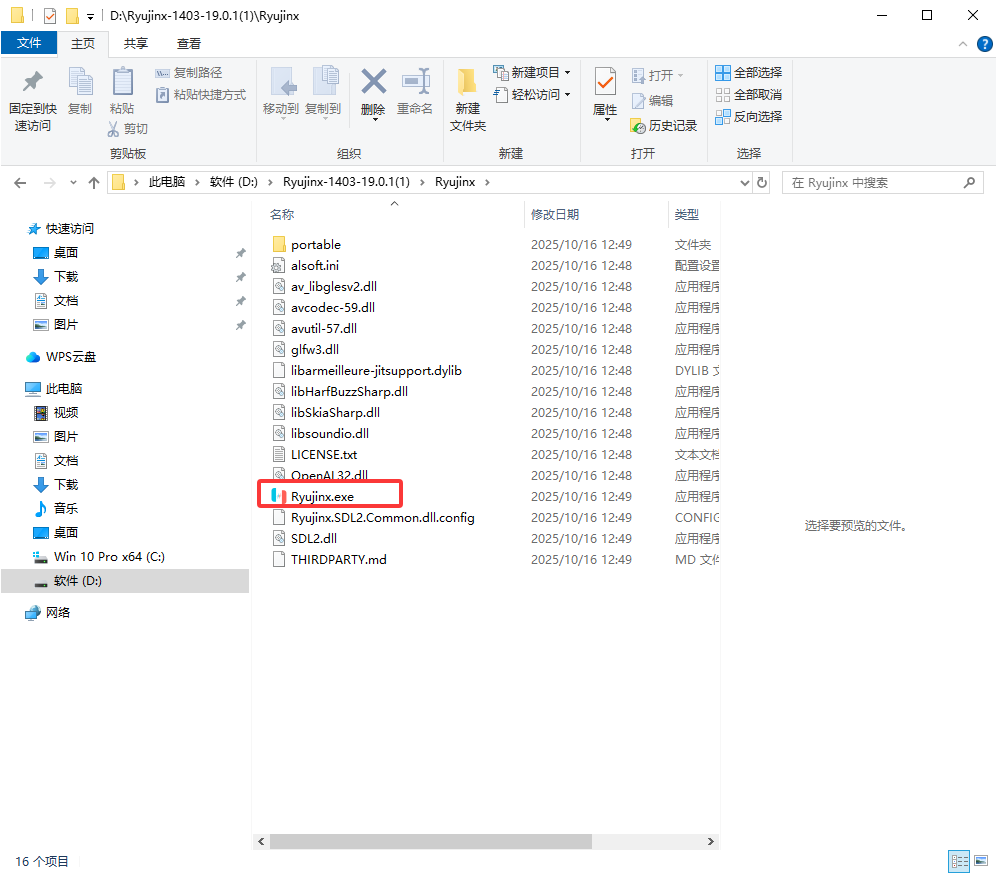
Task: Click the Select All option
Action: coord(749,73)
